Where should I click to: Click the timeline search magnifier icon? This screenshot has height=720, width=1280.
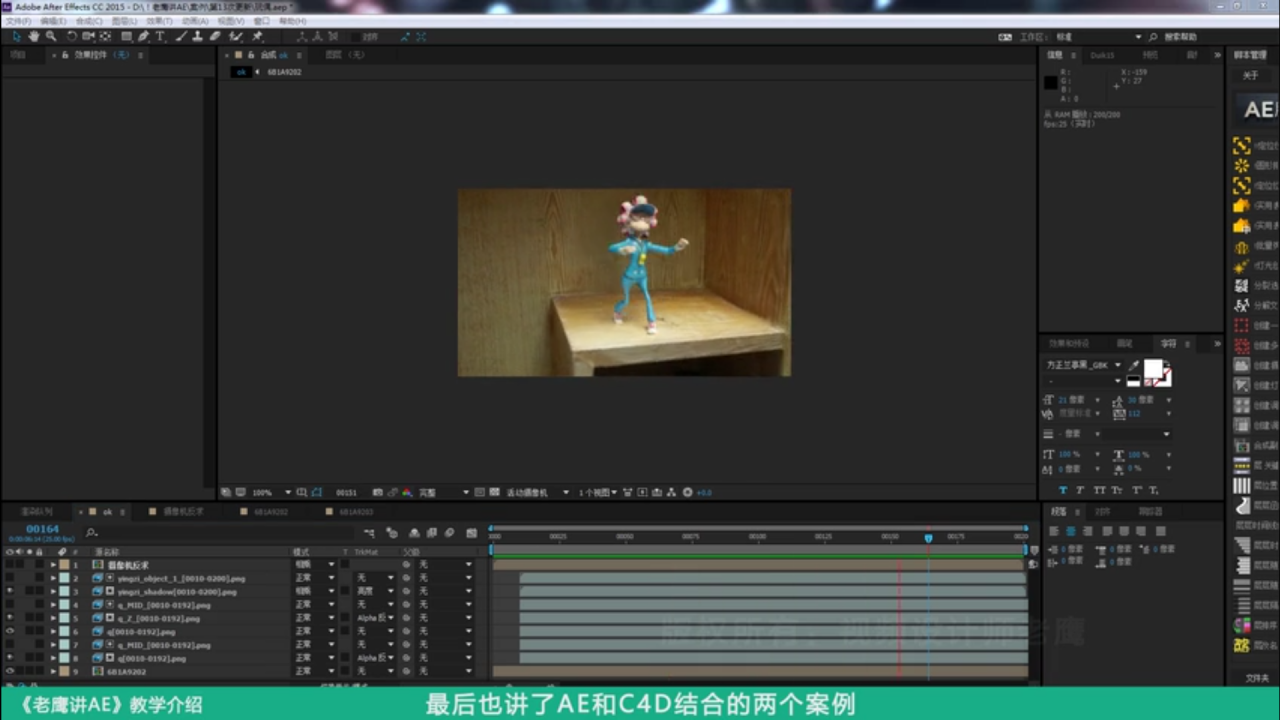(x=91, y=533)
